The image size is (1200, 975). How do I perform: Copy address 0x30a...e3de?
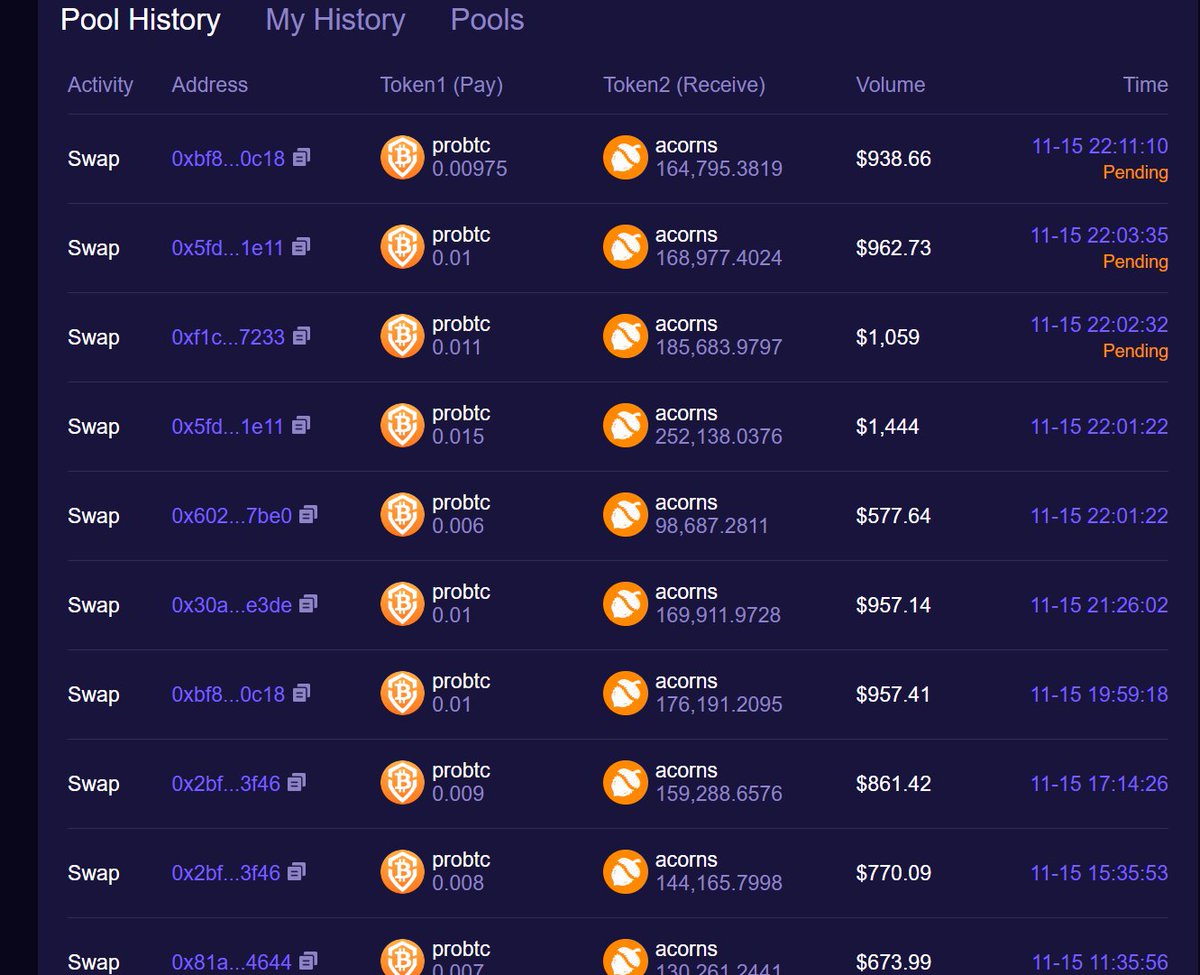click(308, 603)
